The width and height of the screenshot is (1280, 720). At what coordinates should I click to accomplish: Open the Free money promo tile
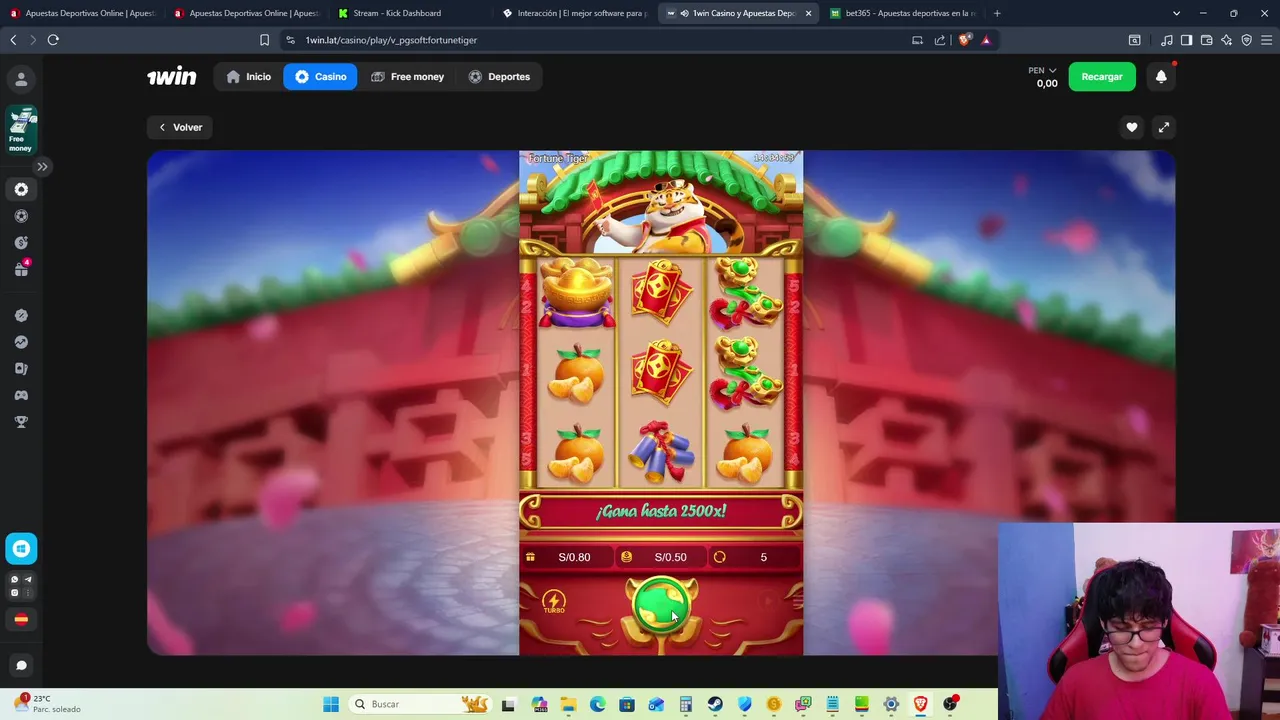tap(21, 131)
